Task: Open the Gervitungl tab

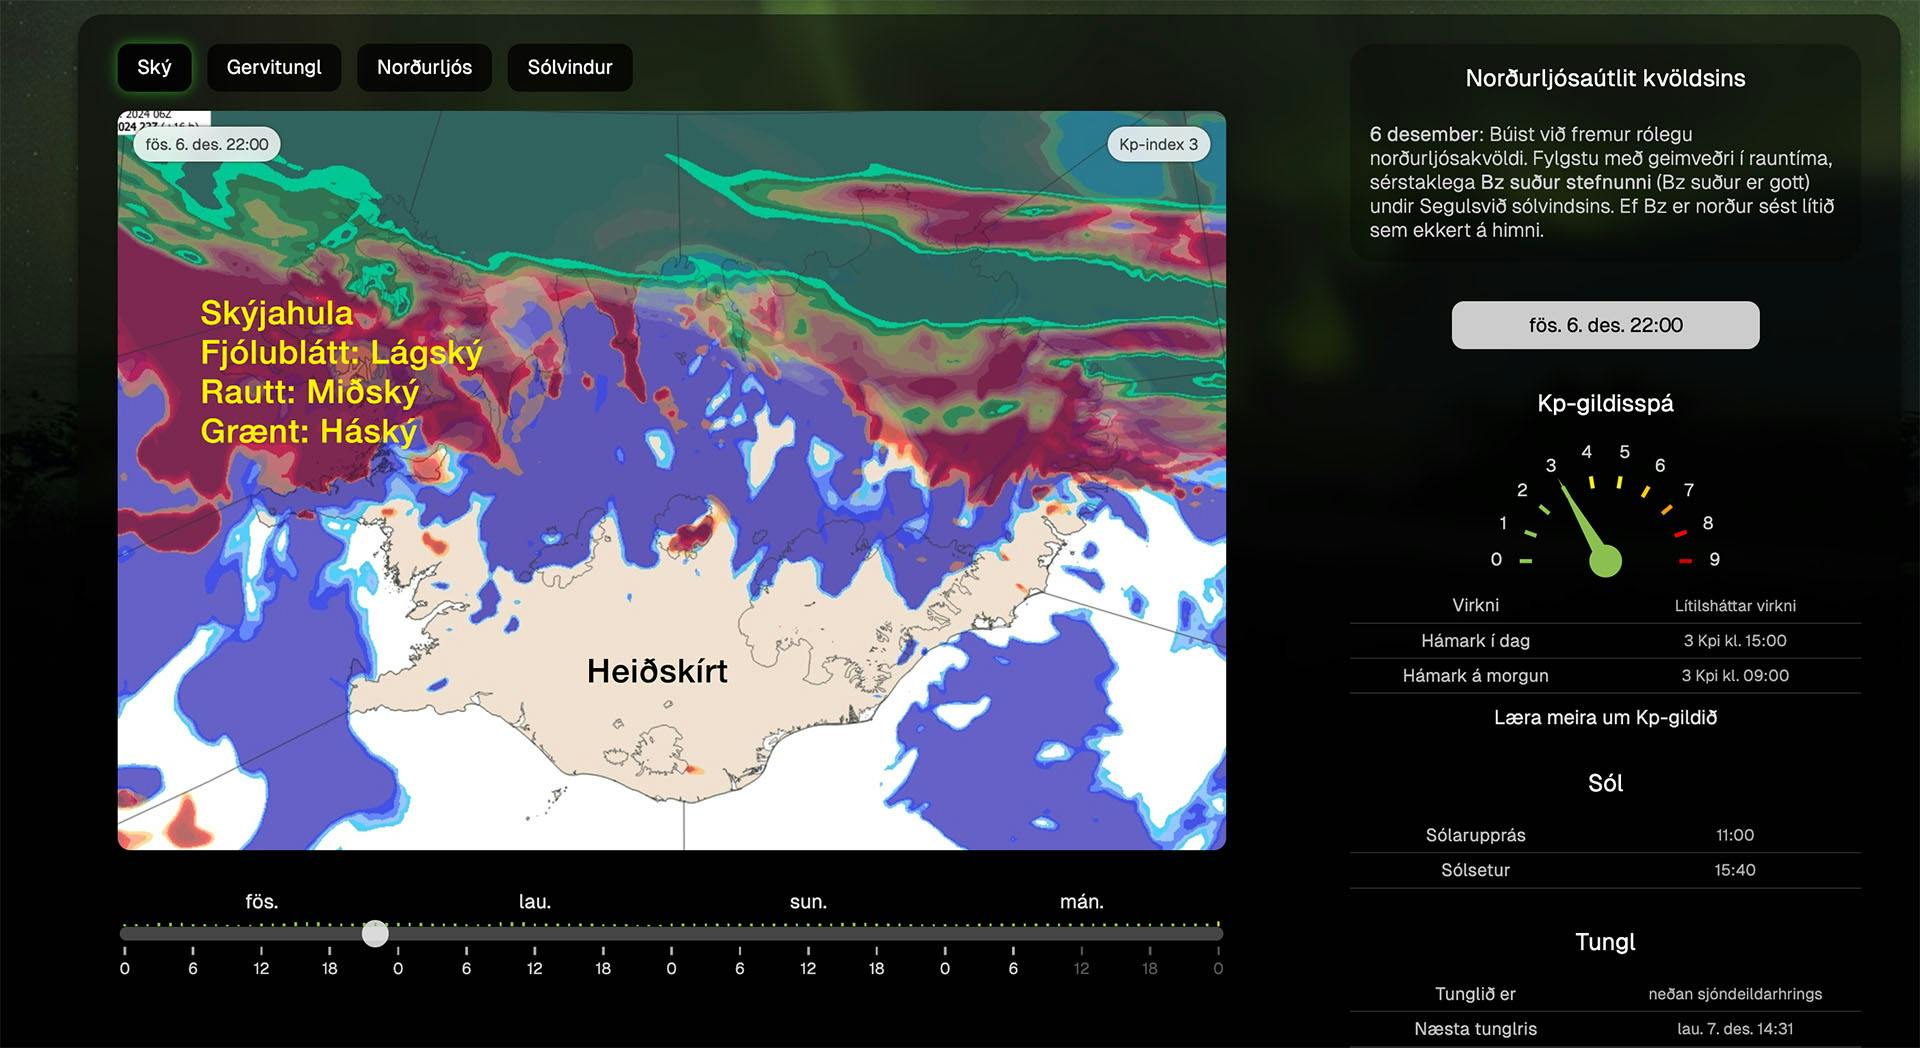Action: tap(274, 67)
